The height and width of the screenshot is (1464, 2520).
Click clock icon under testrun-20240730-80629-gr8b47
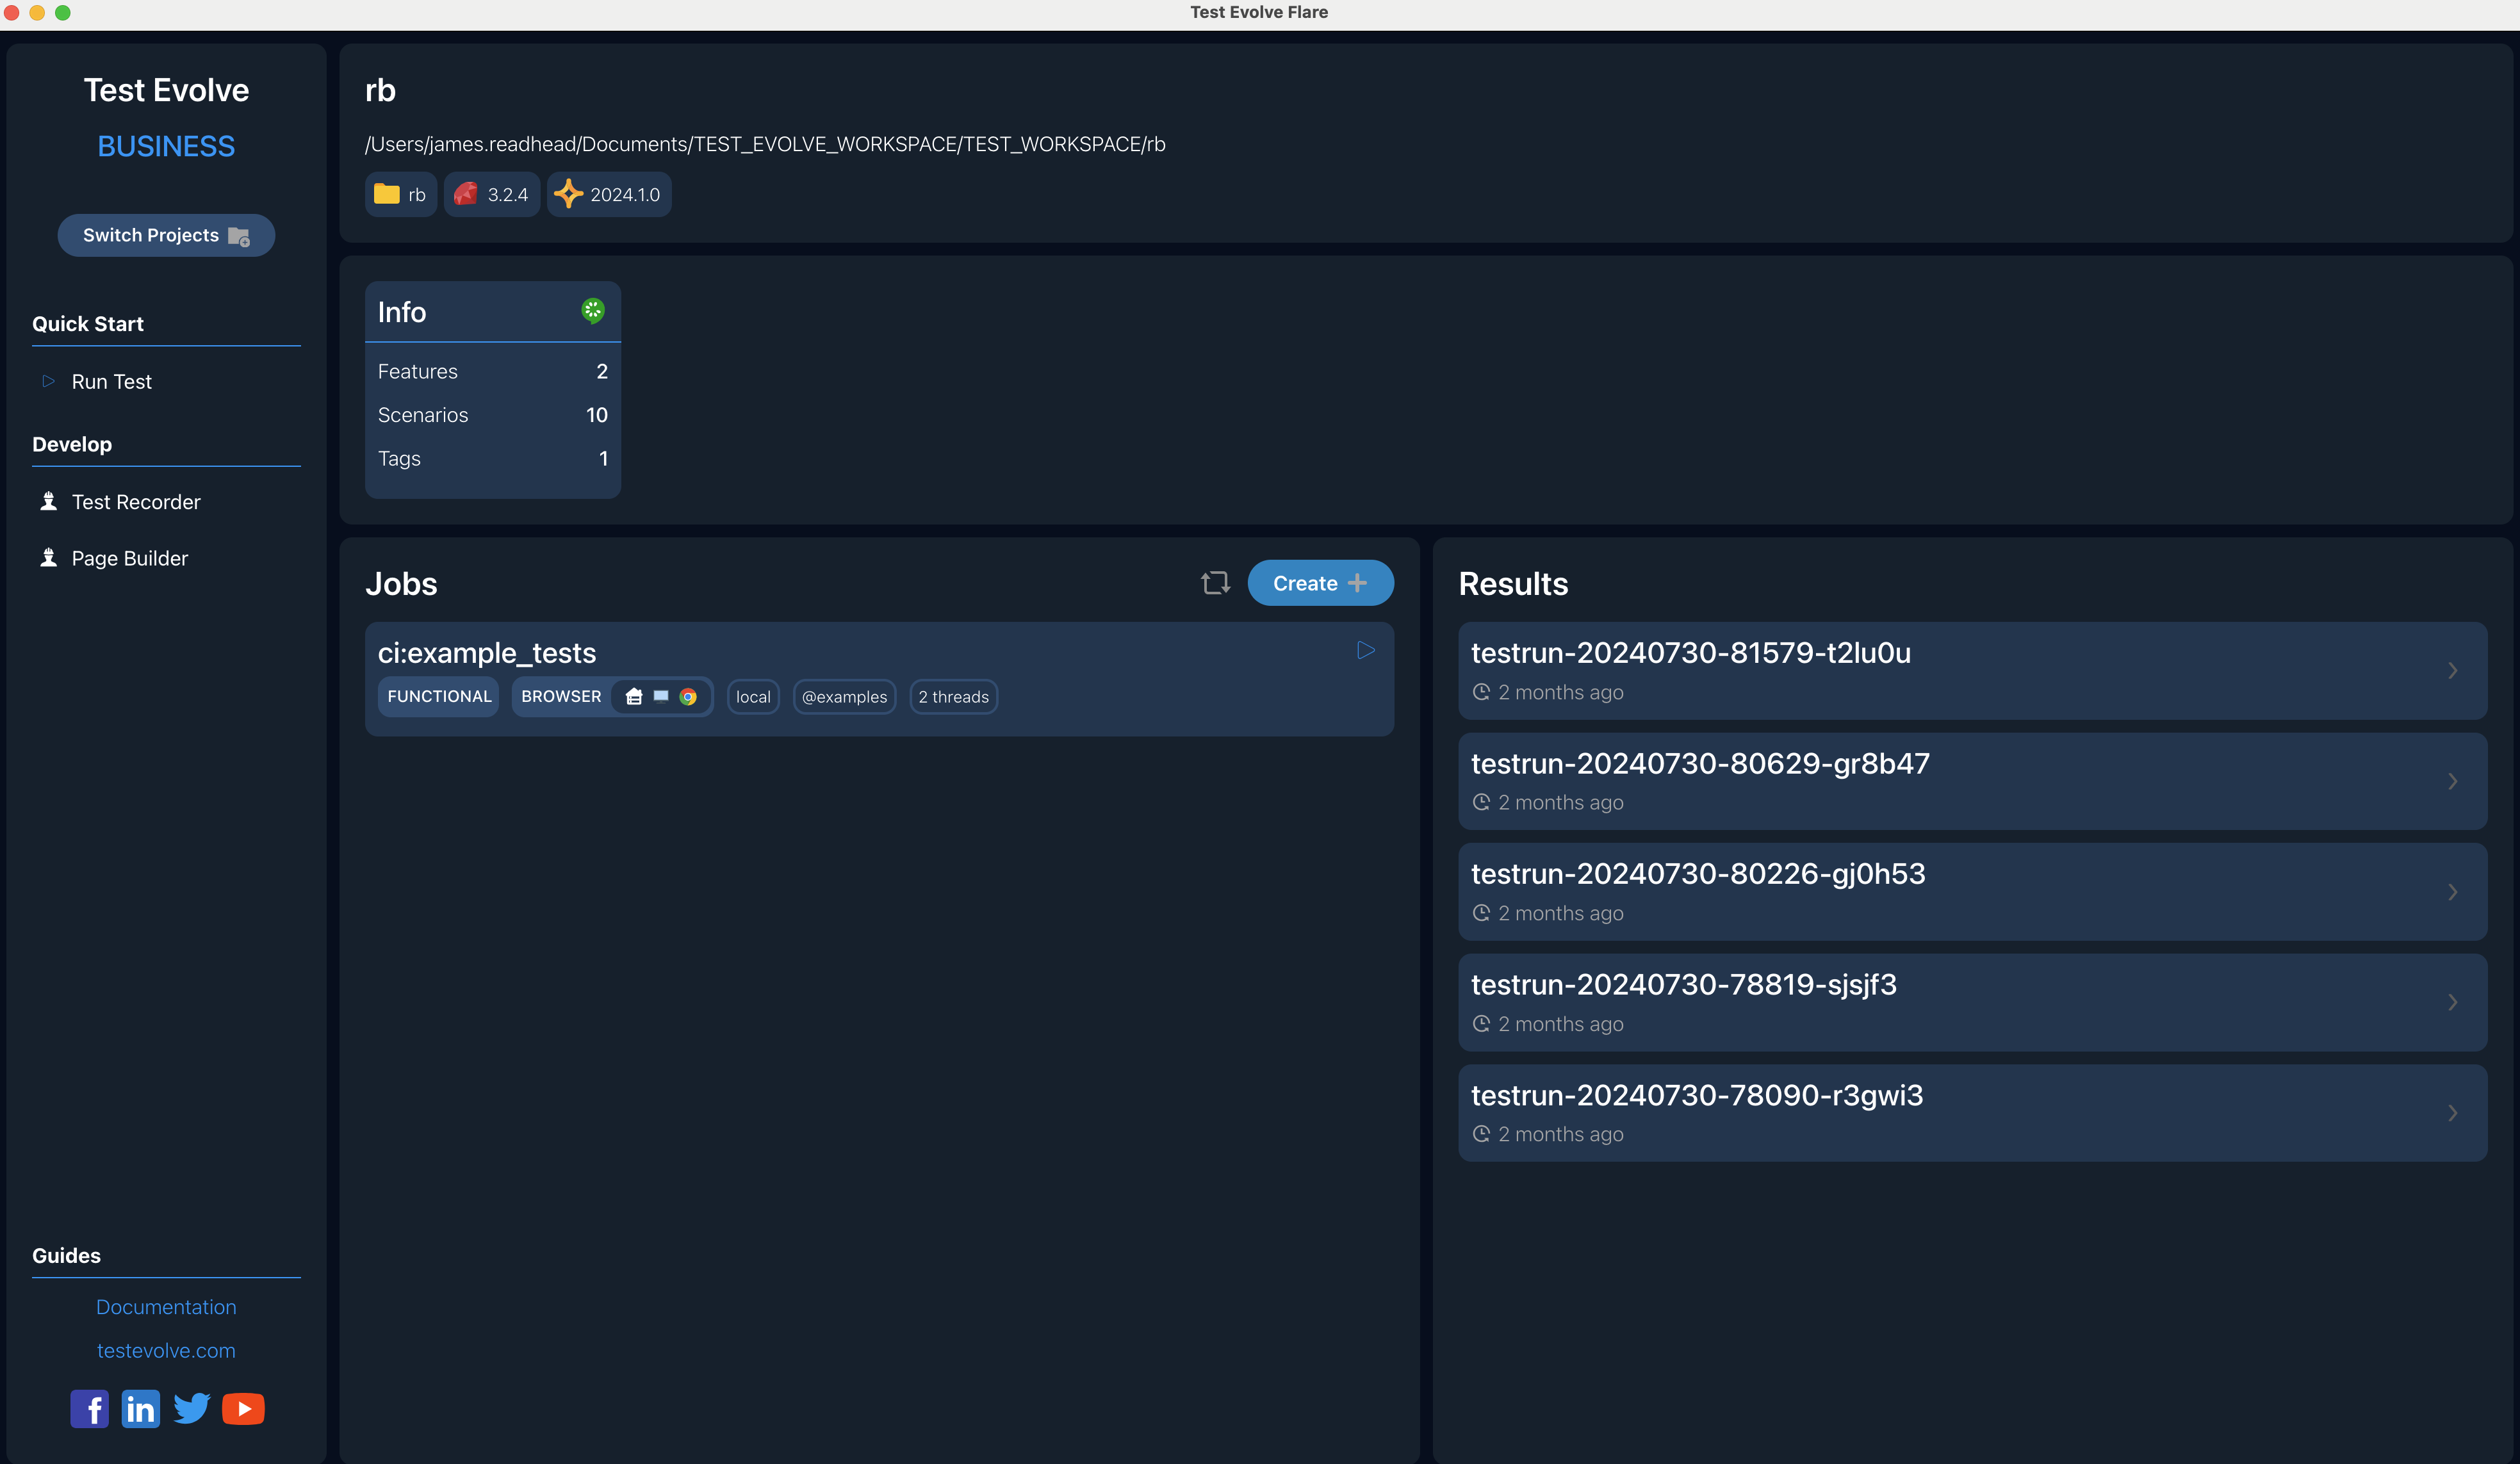pyautogui.click(x=1481, y=801)
